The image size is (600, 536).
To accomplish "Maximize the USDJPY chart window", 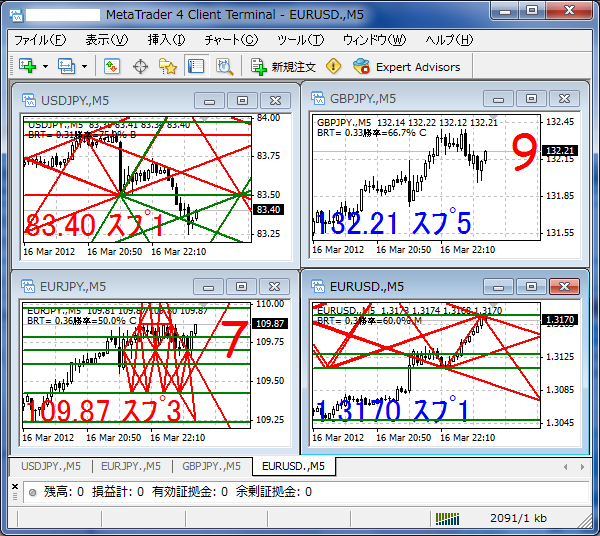I will 242,101.
